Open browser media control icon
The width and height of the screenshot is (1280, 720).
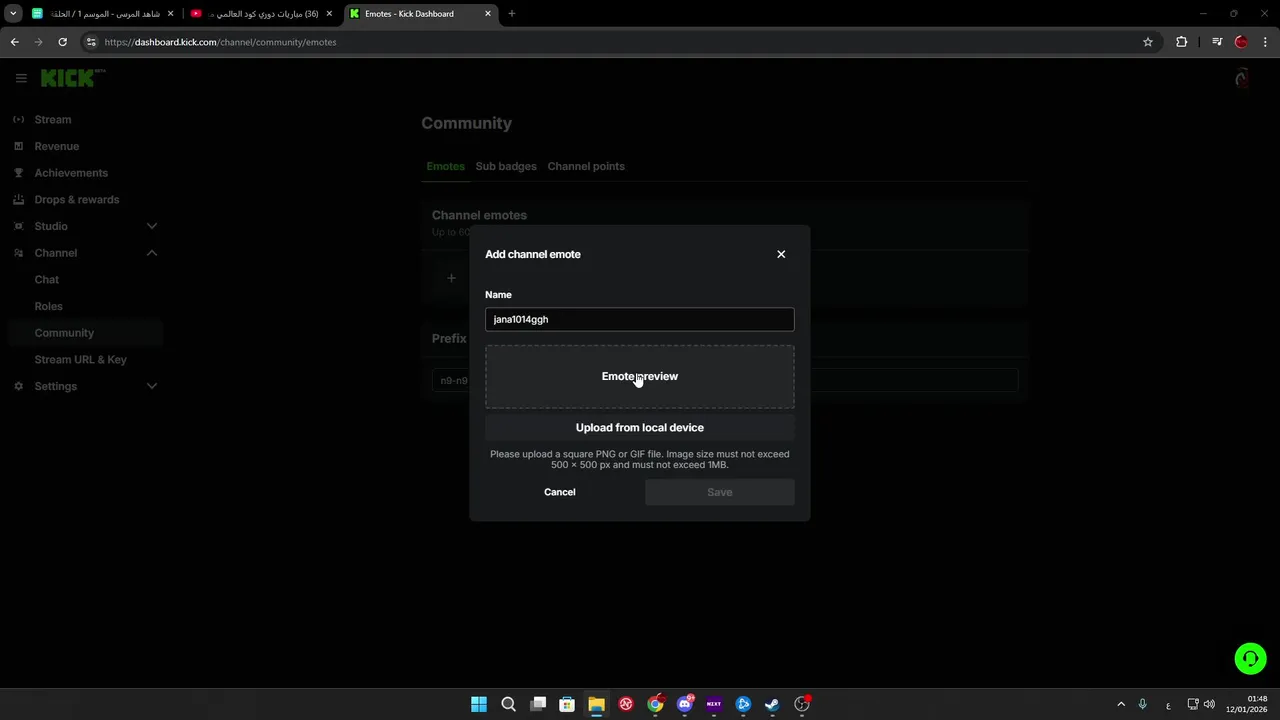pos(1216,42)
